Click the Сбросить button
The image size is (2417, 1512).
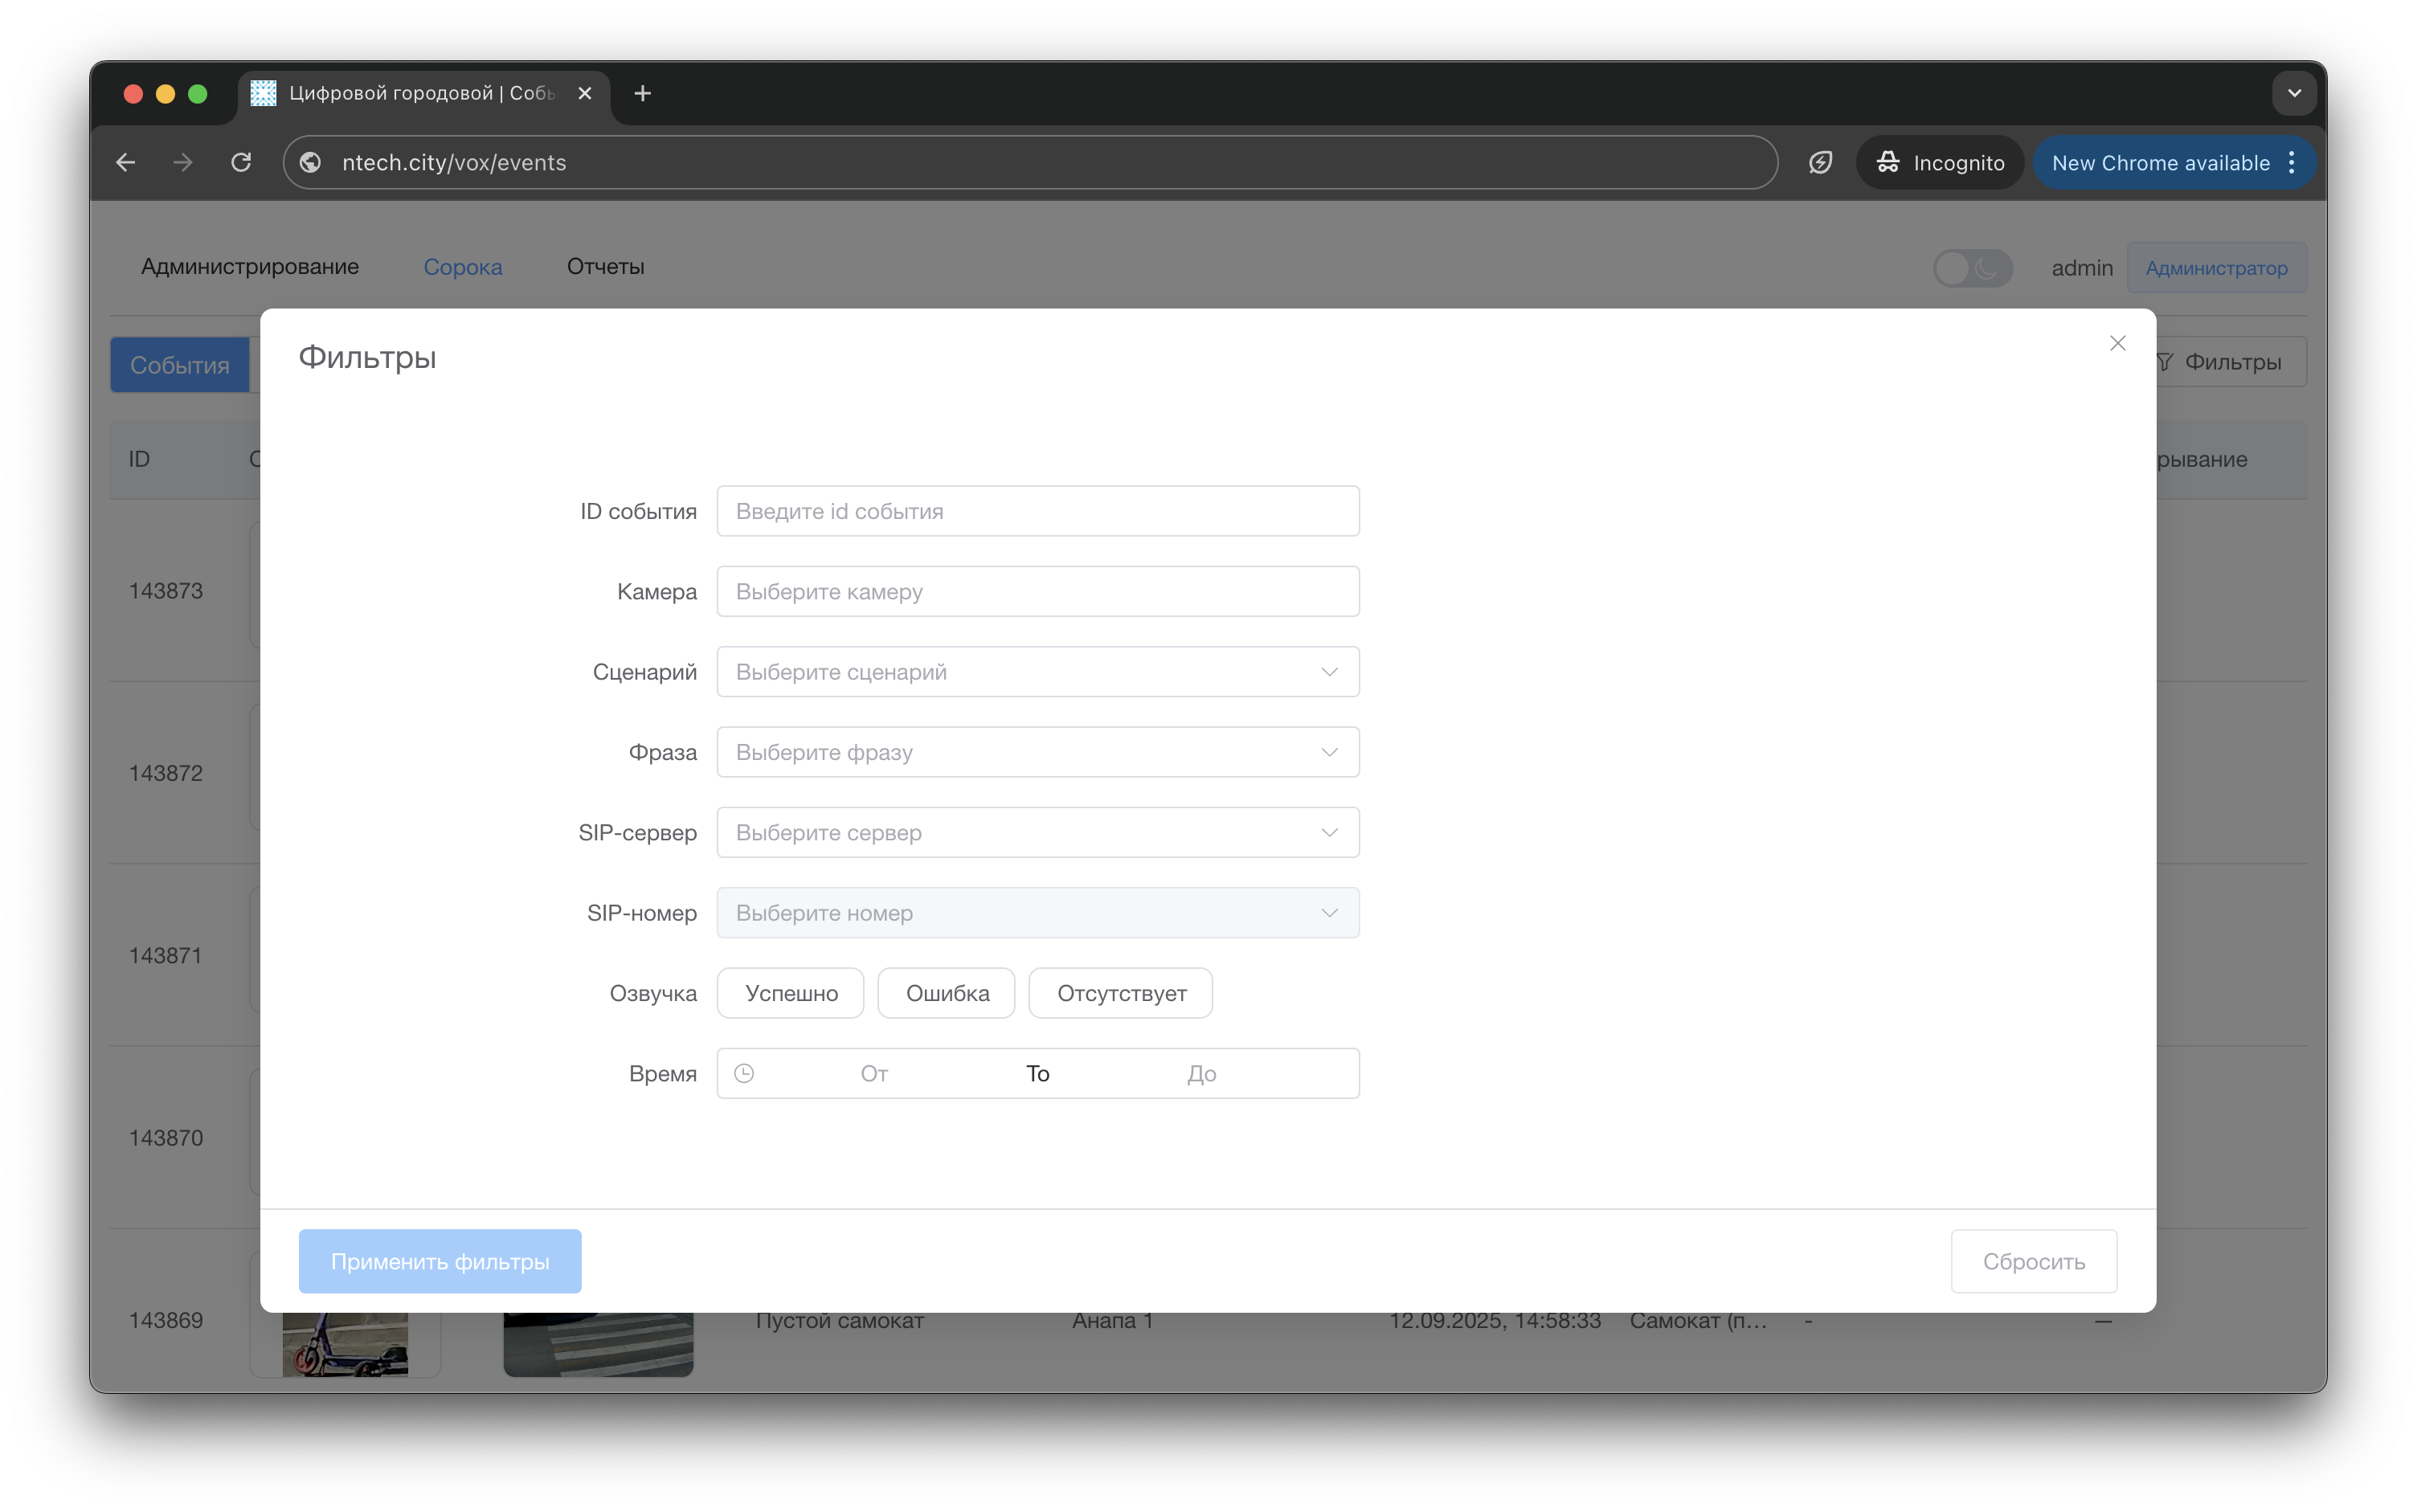click(x=2033, y=1261)
